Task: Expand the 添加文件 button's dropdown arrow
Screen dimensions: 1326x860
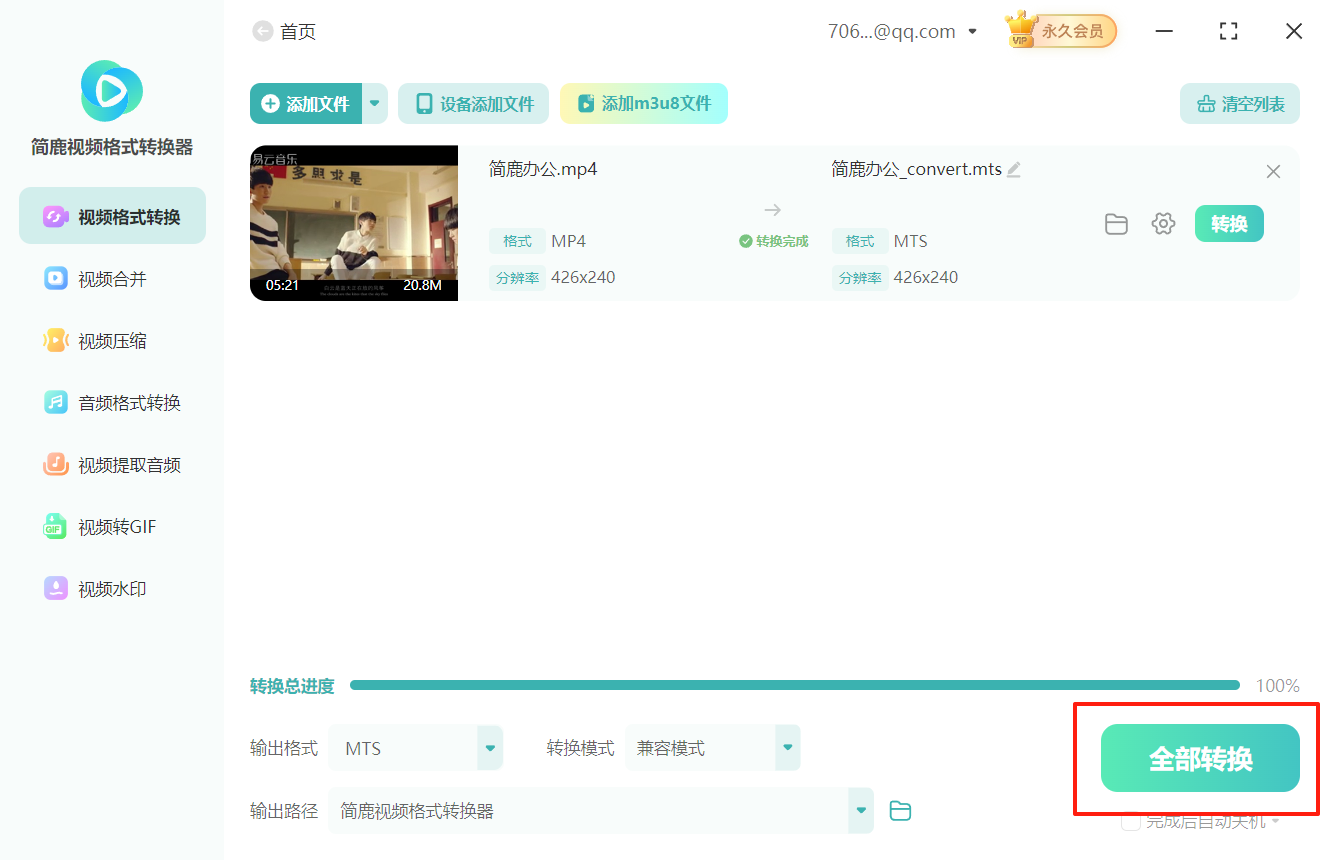Action: tap(374, 103)
